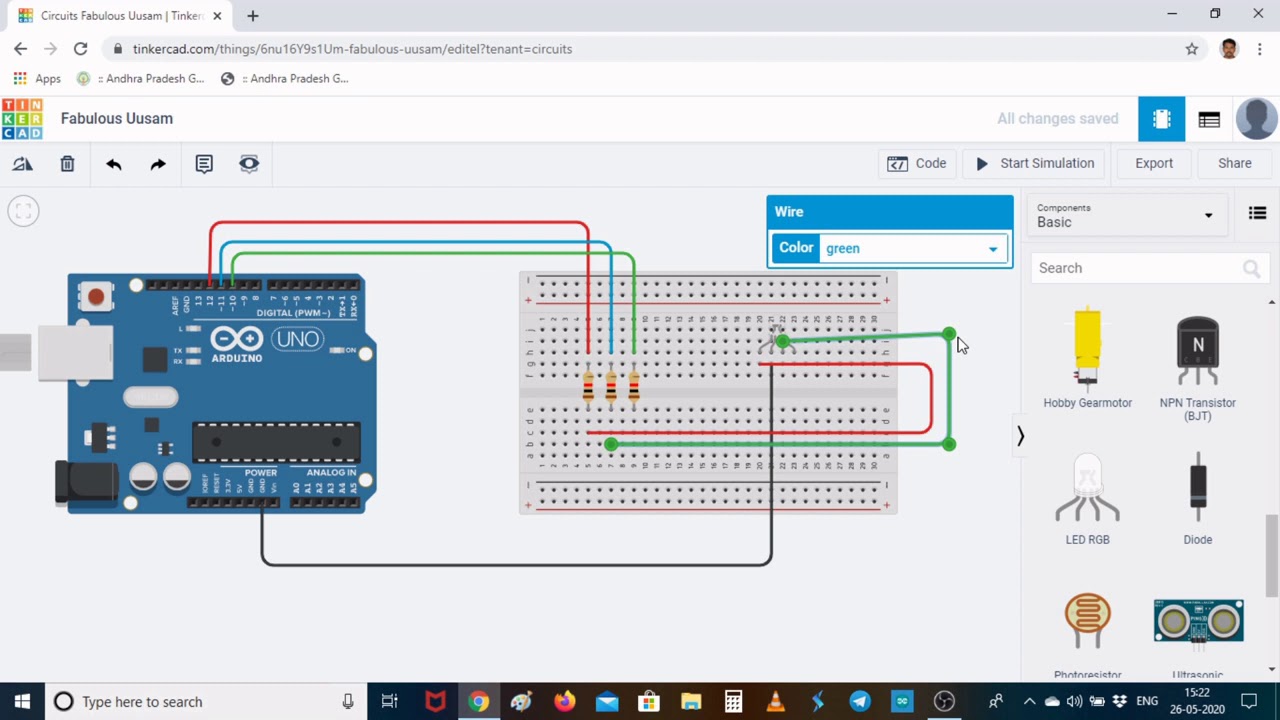1280x720 pixels.
Task: Click the Export button
Action: 1154,163
